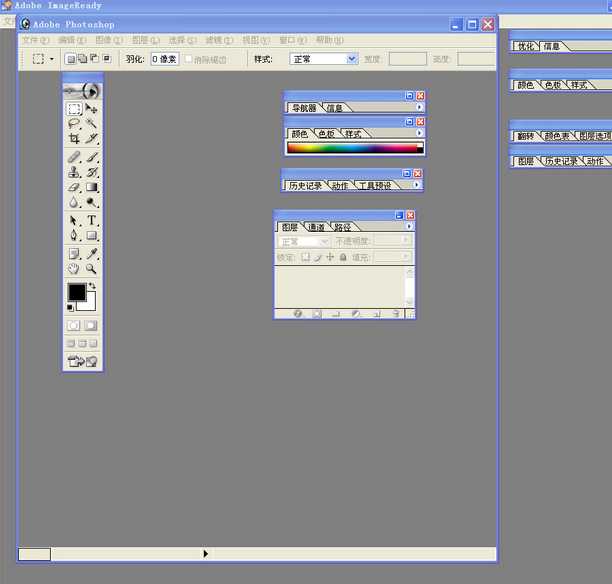Choose Intersect with Selection mode
The image size is (612, 584).
pos(107,59)
